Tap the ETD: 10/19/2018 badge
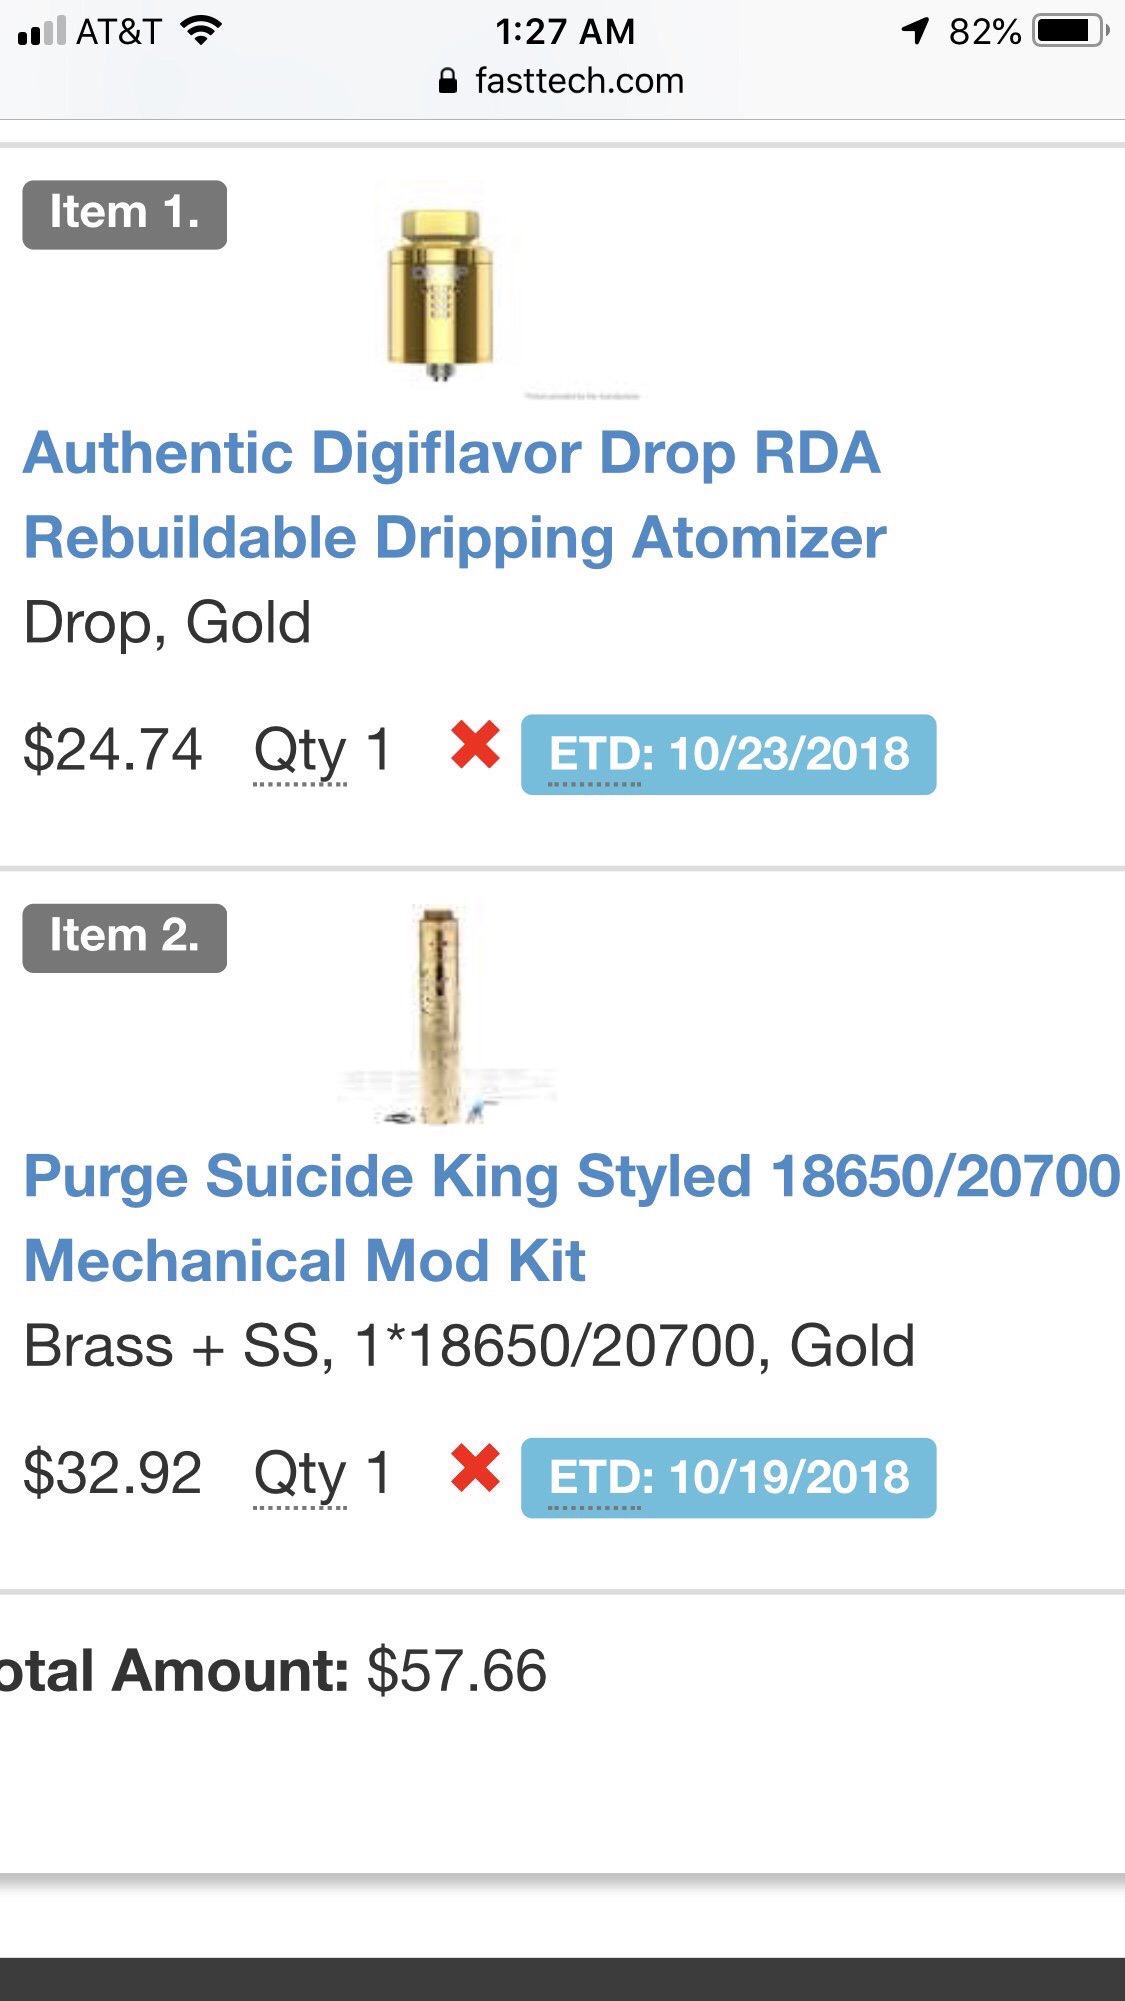 728,1478
